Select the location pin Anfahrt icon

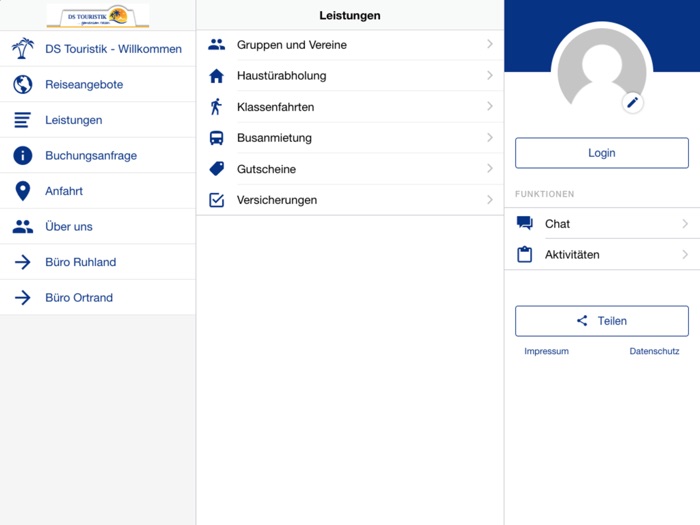click(23, 191)
